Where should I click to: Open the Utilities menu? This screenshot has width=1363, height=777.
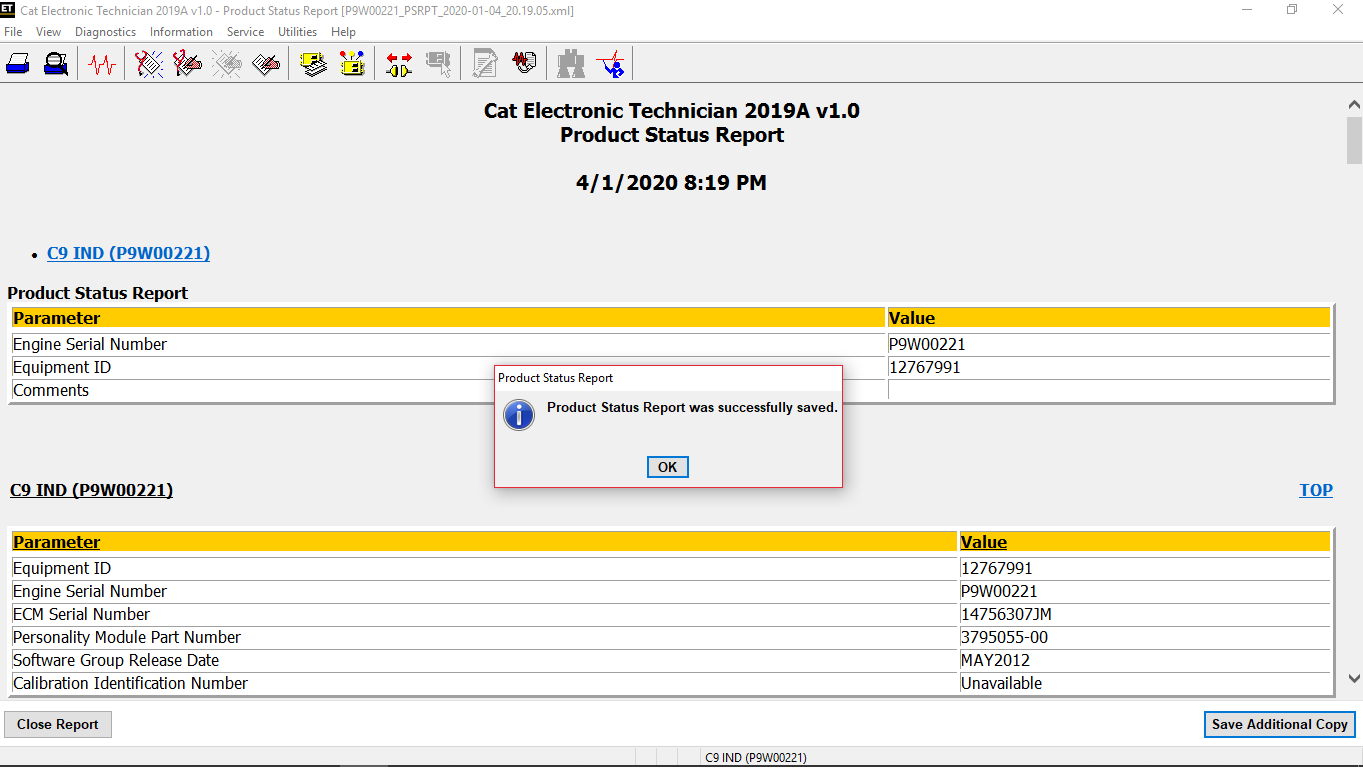pos(297,31)
